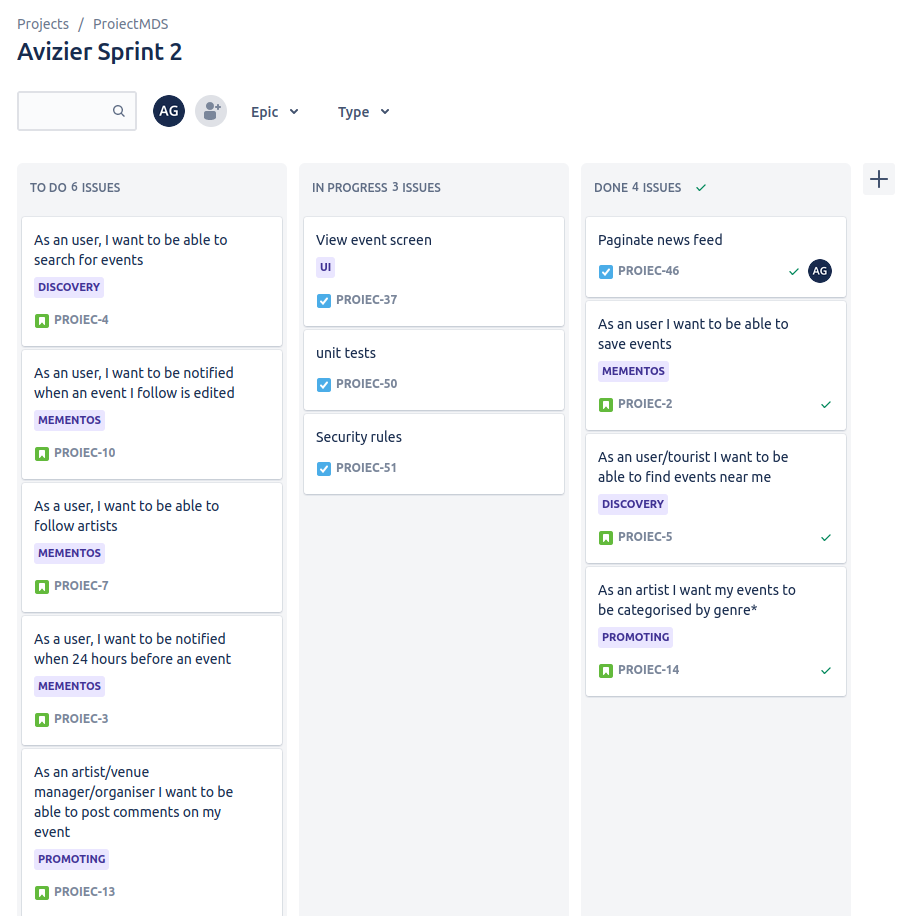Click story icon next to PROIEC-3

[41, 720]
